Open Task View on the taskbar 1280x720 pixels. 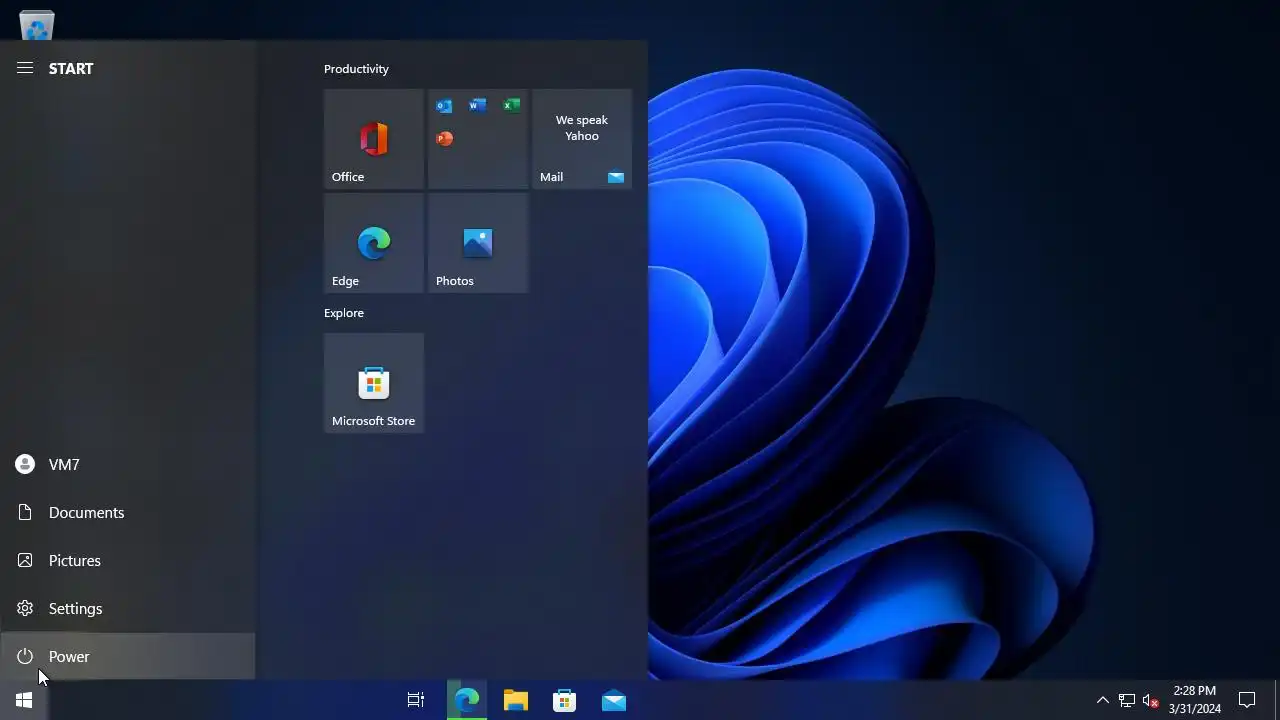(416, 700)
